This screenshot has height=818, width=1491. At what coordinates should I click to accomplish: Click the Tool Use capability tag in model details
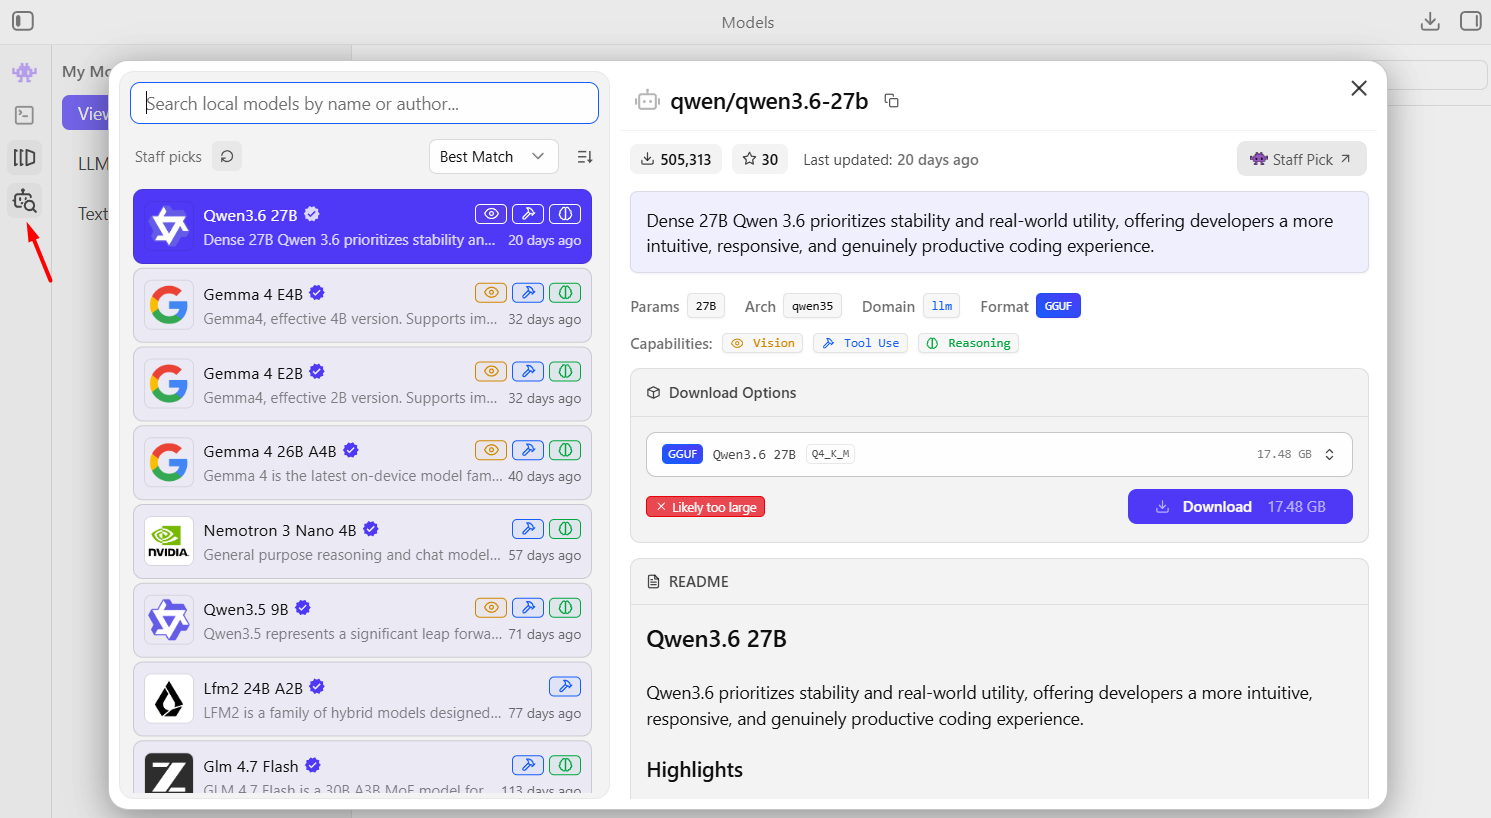[x=860, y=343]
